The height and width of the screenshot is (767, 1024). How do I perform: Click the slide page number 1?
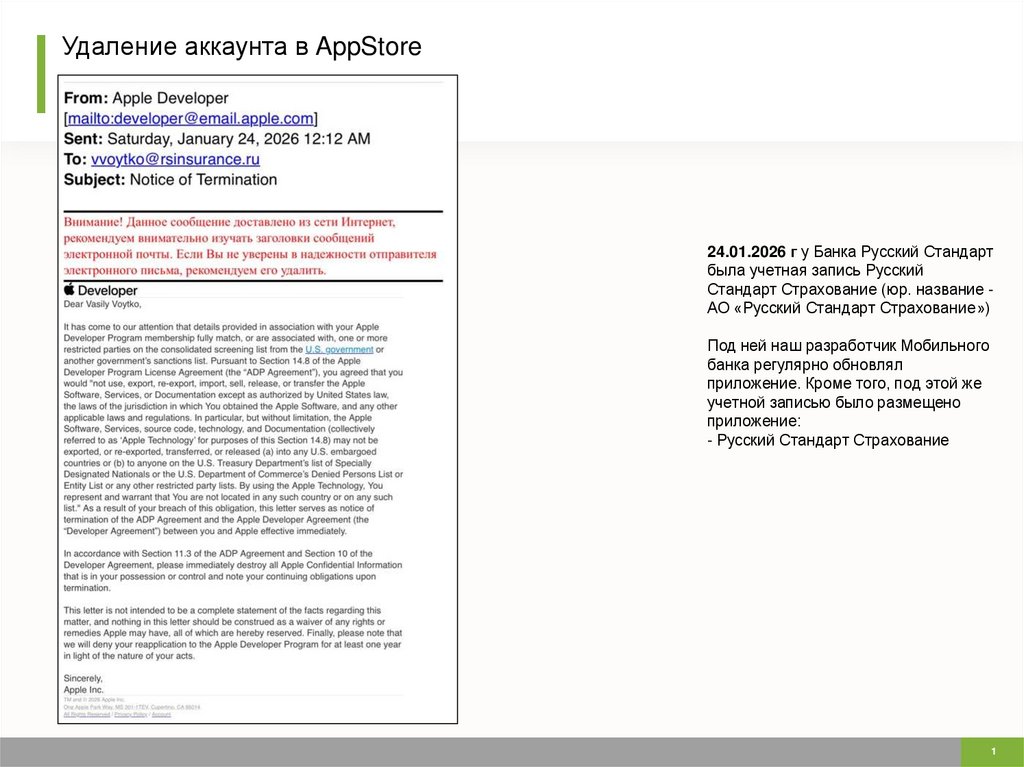993,751
